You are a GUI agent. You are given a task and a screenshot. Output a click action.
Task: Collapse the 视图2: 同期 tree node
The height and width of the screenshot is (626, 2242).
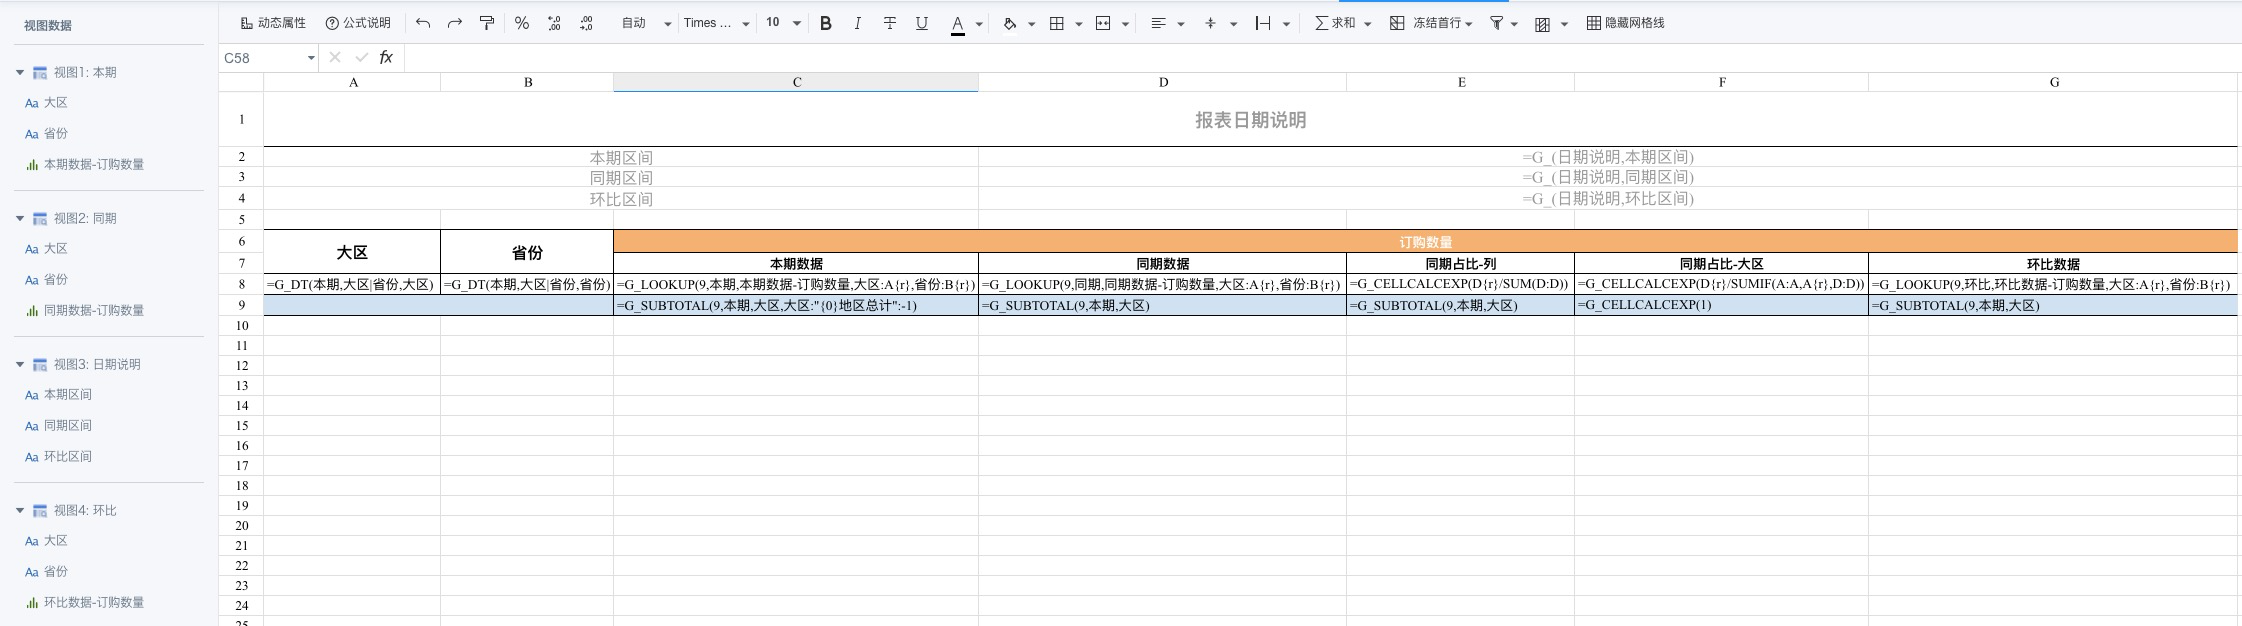click(x=20, y=218)
